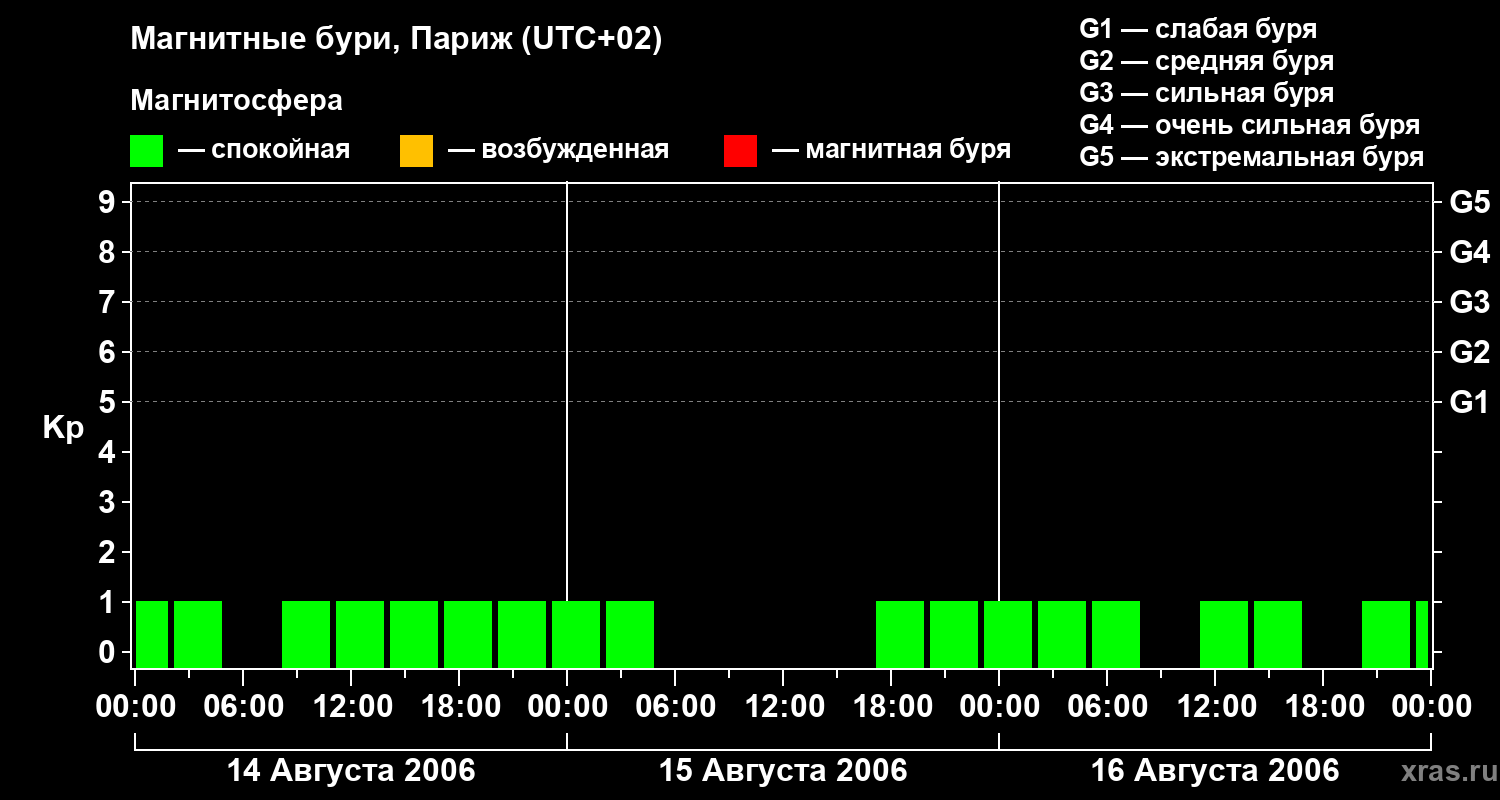Click the right-axis 'G4' storm level label
The height and width of the screenshot is (800, 1500).
click(x=1470, y=252)
